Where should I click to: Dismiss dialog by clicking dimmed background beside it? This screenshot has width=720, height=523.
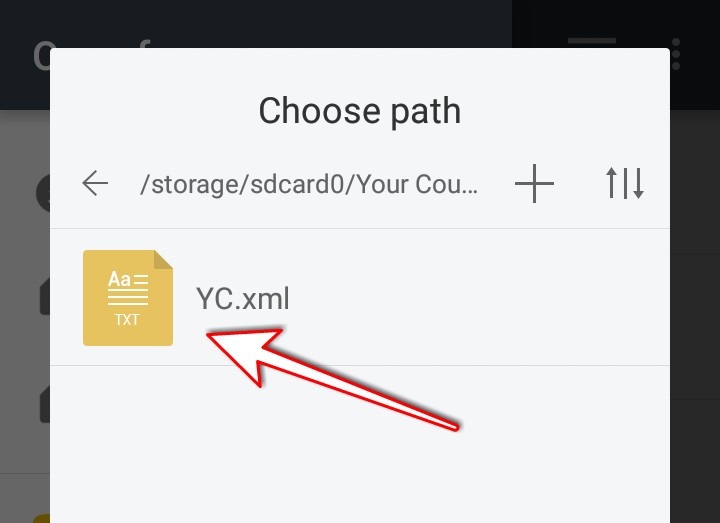pos(695,321)
